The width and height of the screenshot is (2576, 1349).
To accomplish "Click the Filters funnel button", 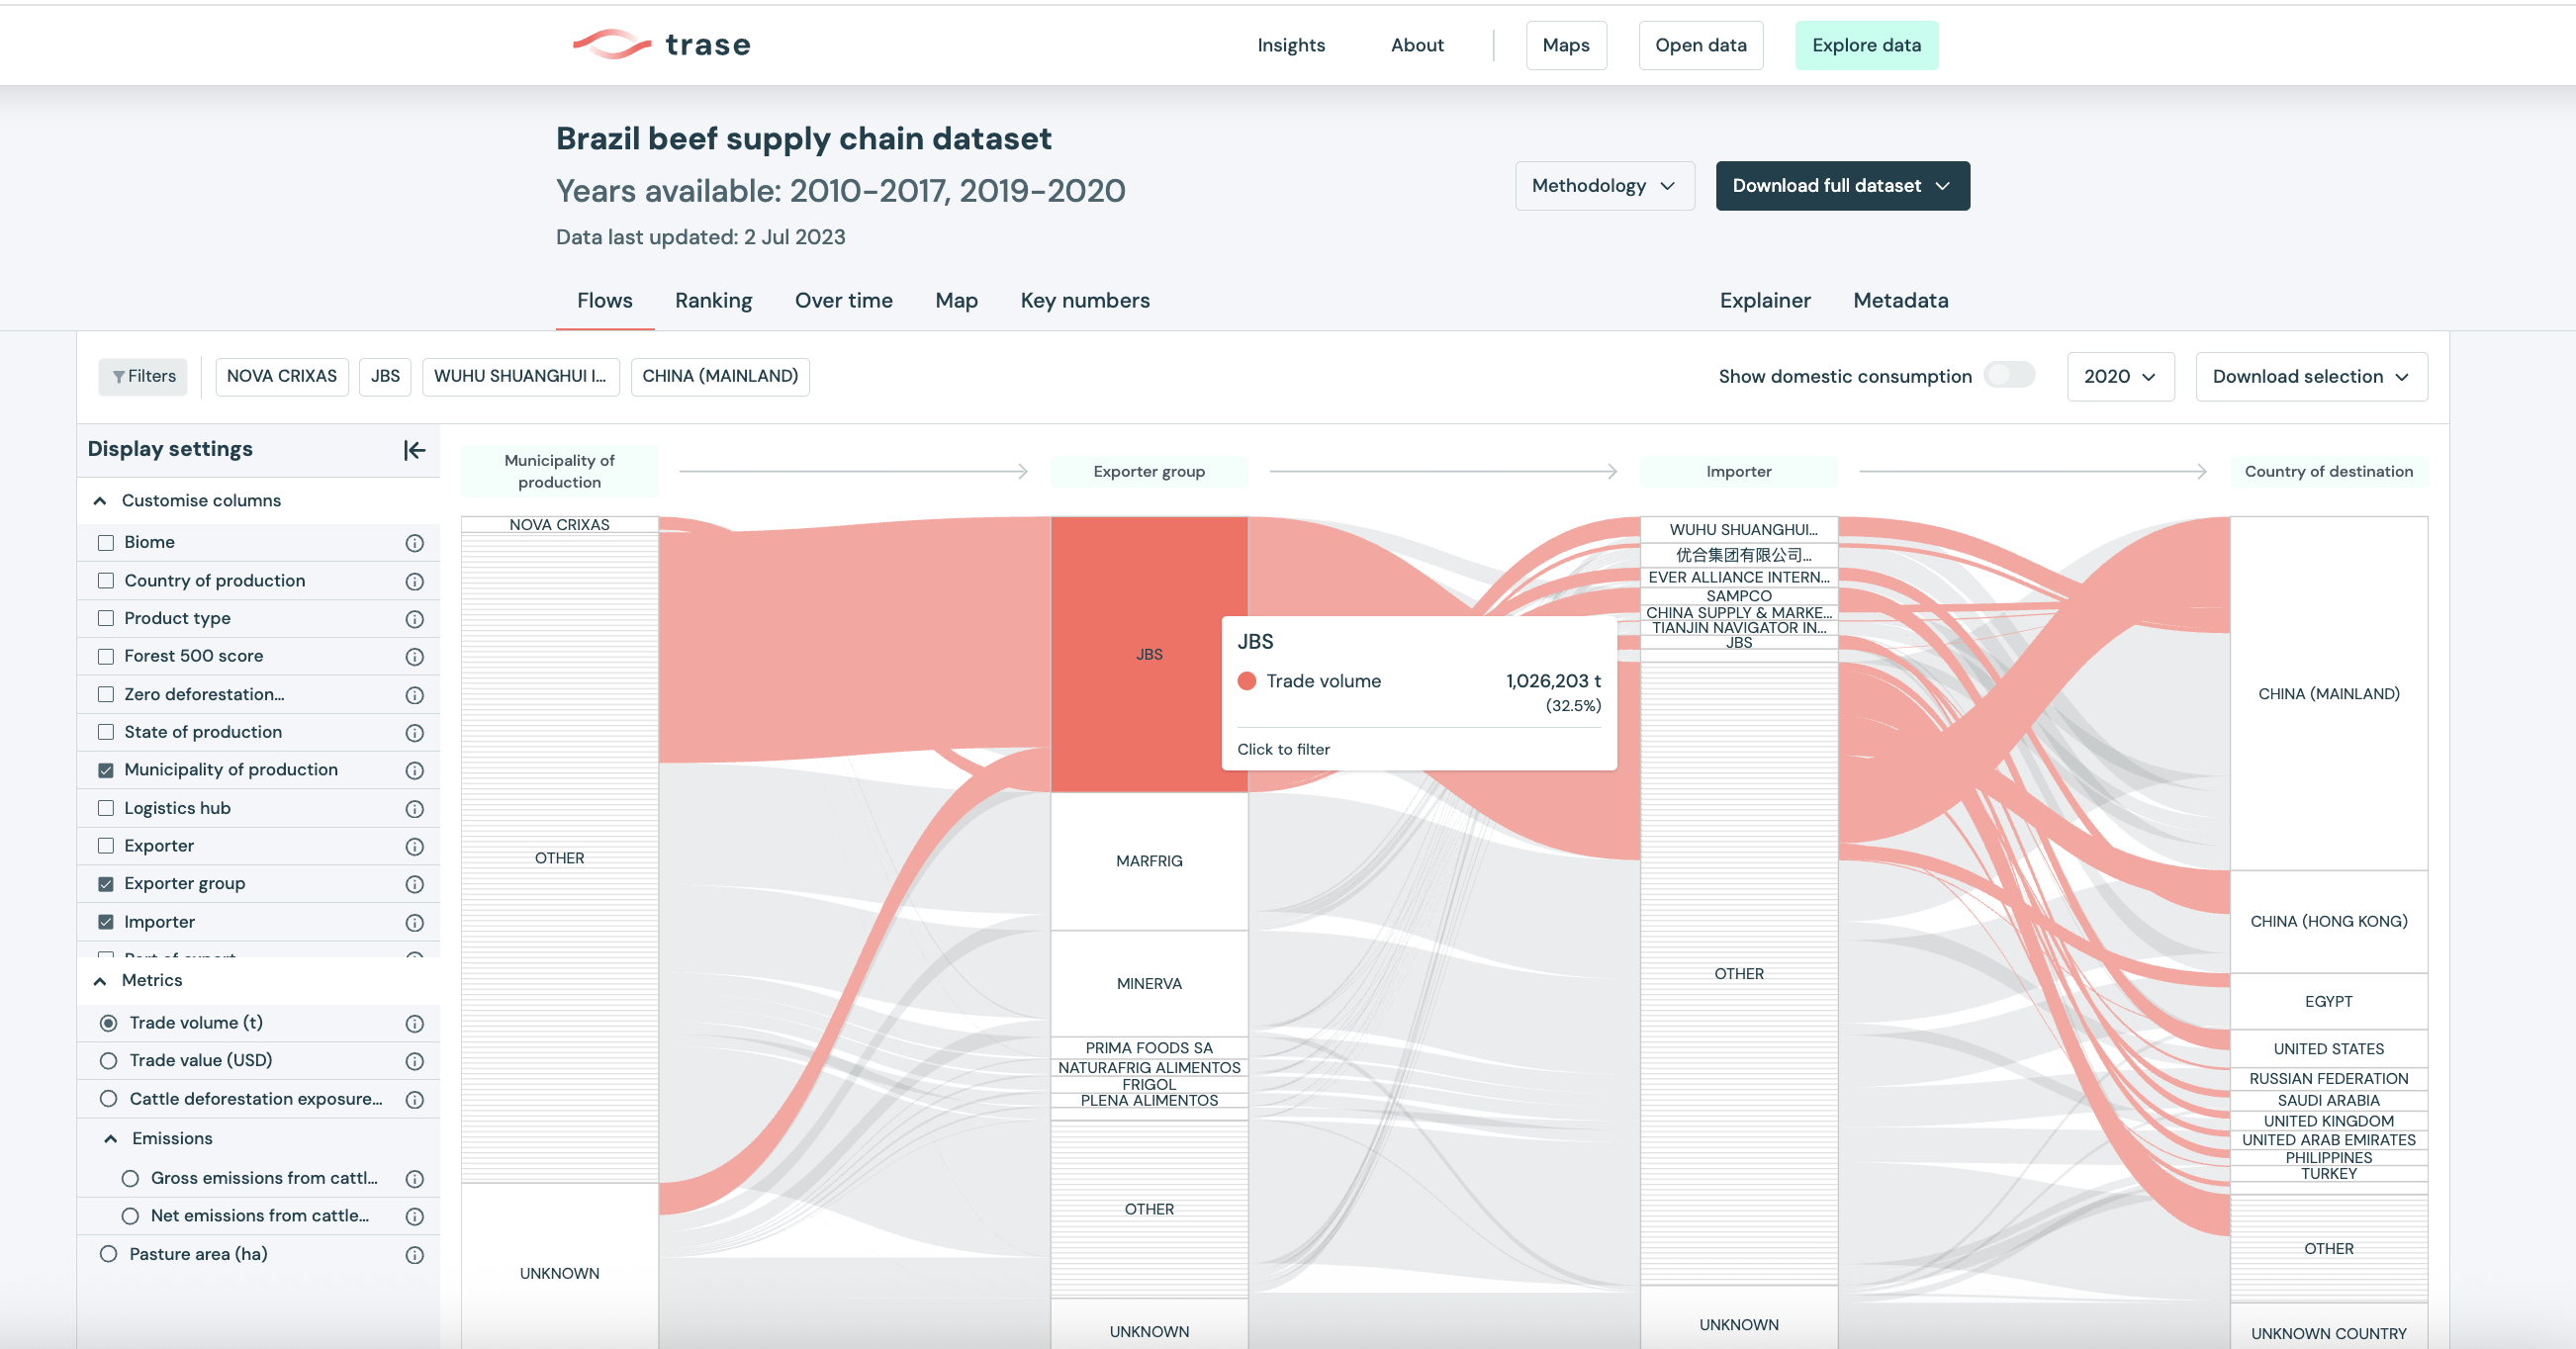I will 143,376.
